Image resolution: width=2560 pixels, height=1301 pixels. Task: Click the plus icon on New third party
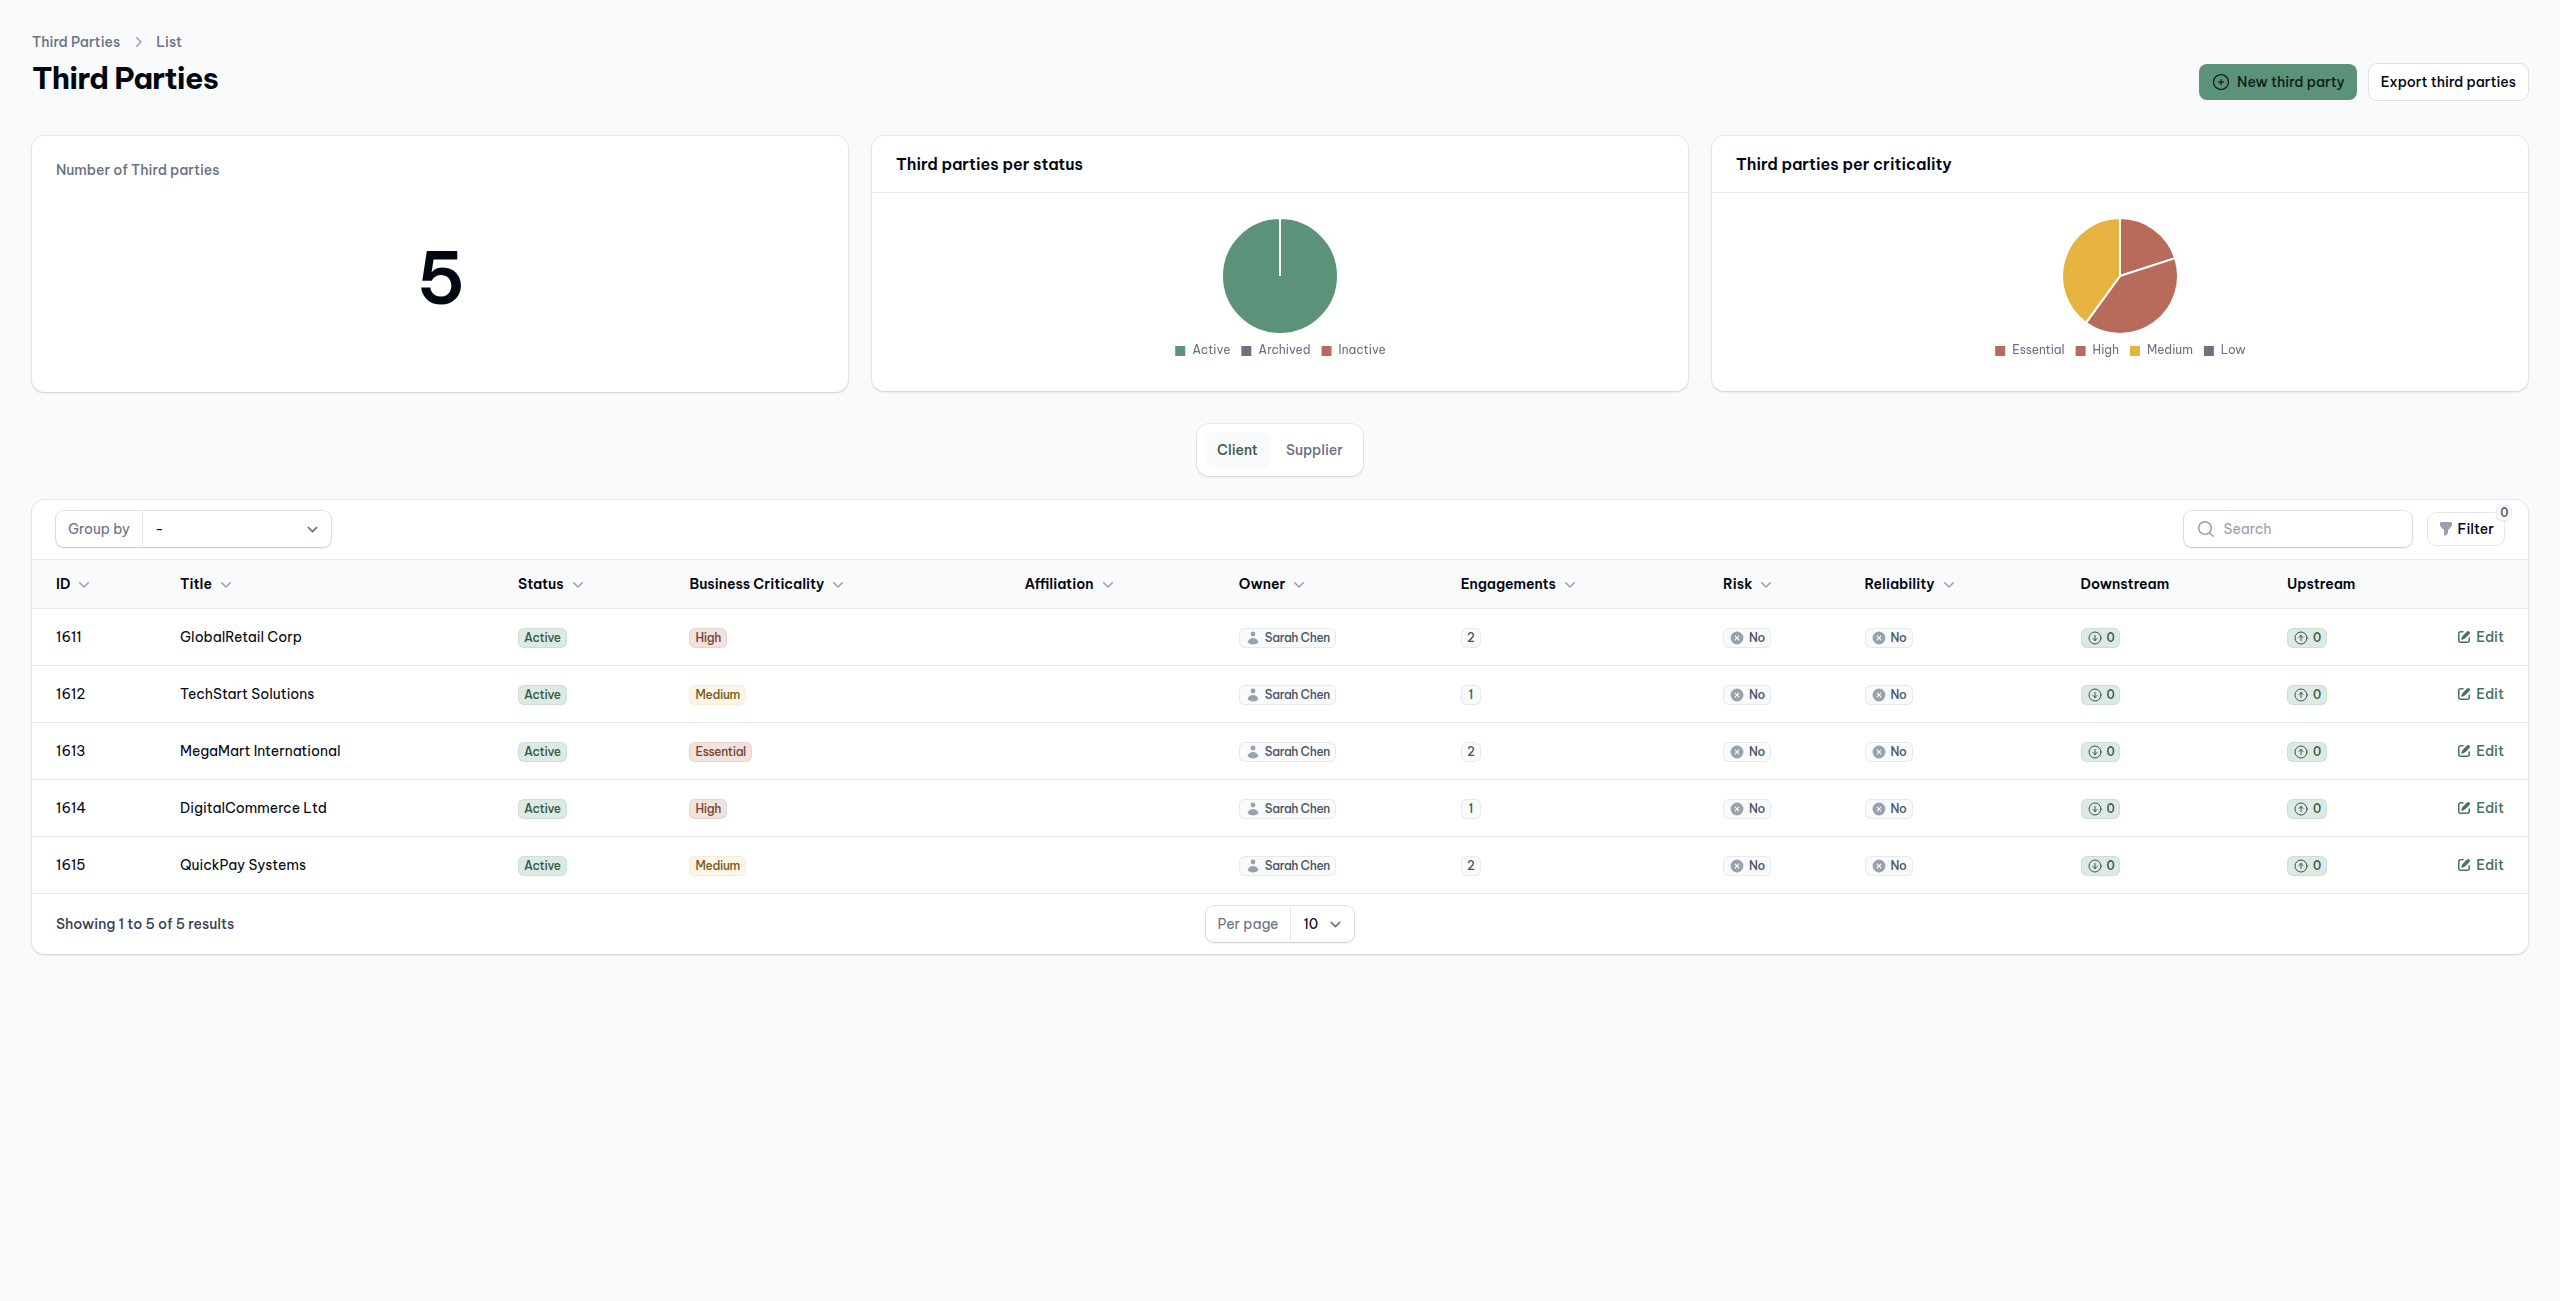[x=2220, y=82]
